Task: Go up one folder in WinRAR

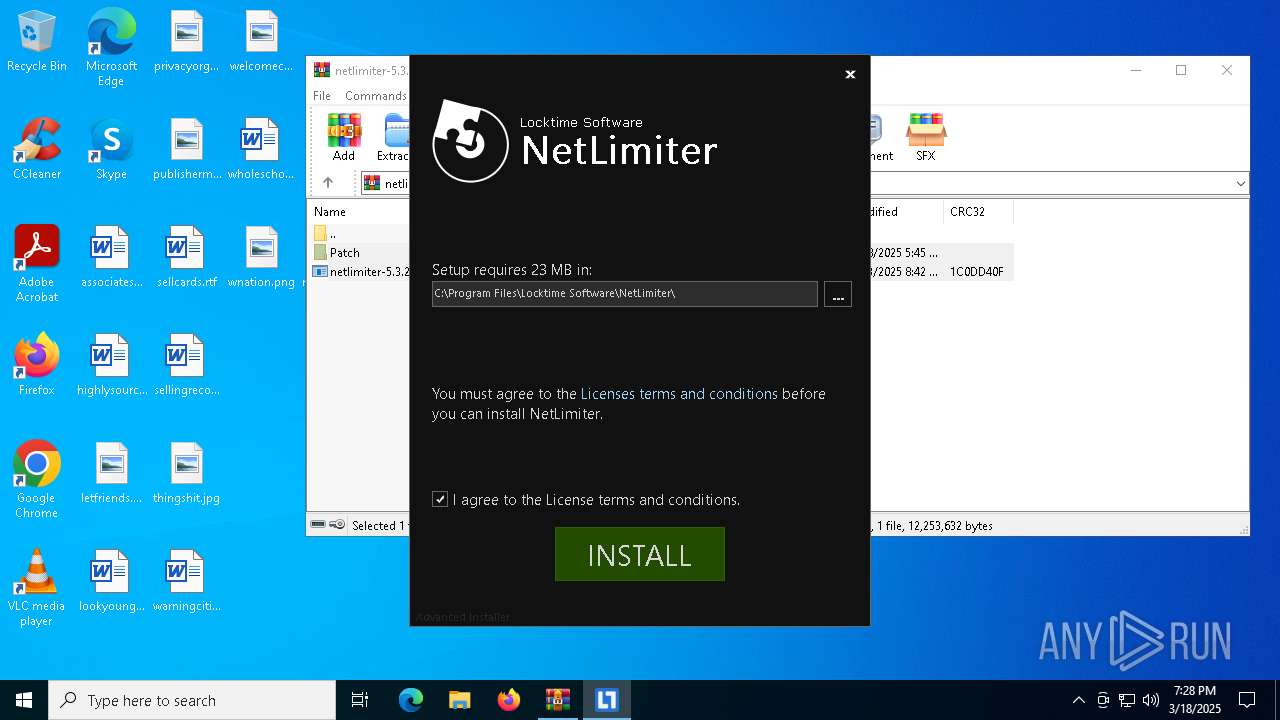Action: [x=328, y=183]
